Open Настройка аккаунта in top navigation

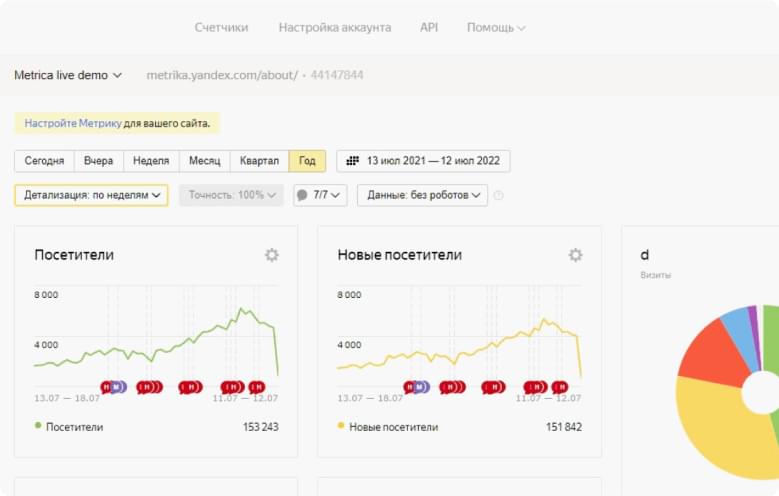click(x=335, y=27)
